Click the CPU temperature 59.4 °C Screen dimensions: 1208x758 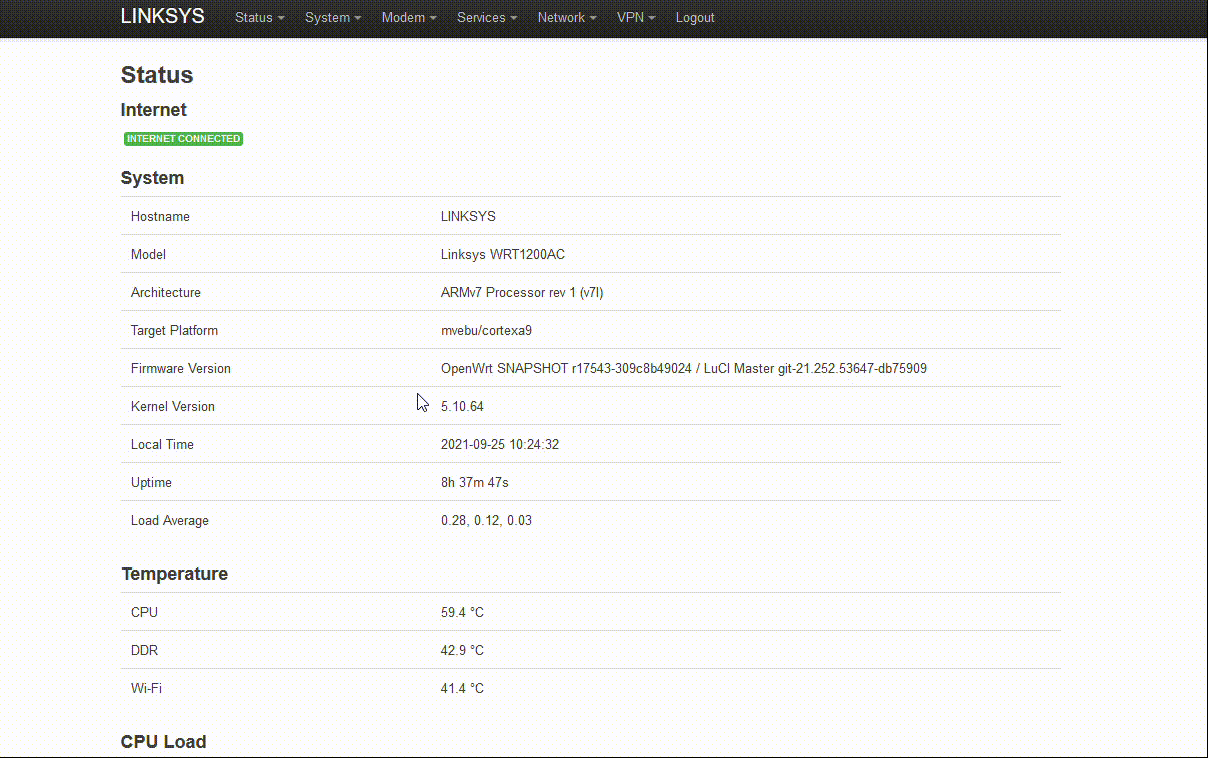pos(462,612)
